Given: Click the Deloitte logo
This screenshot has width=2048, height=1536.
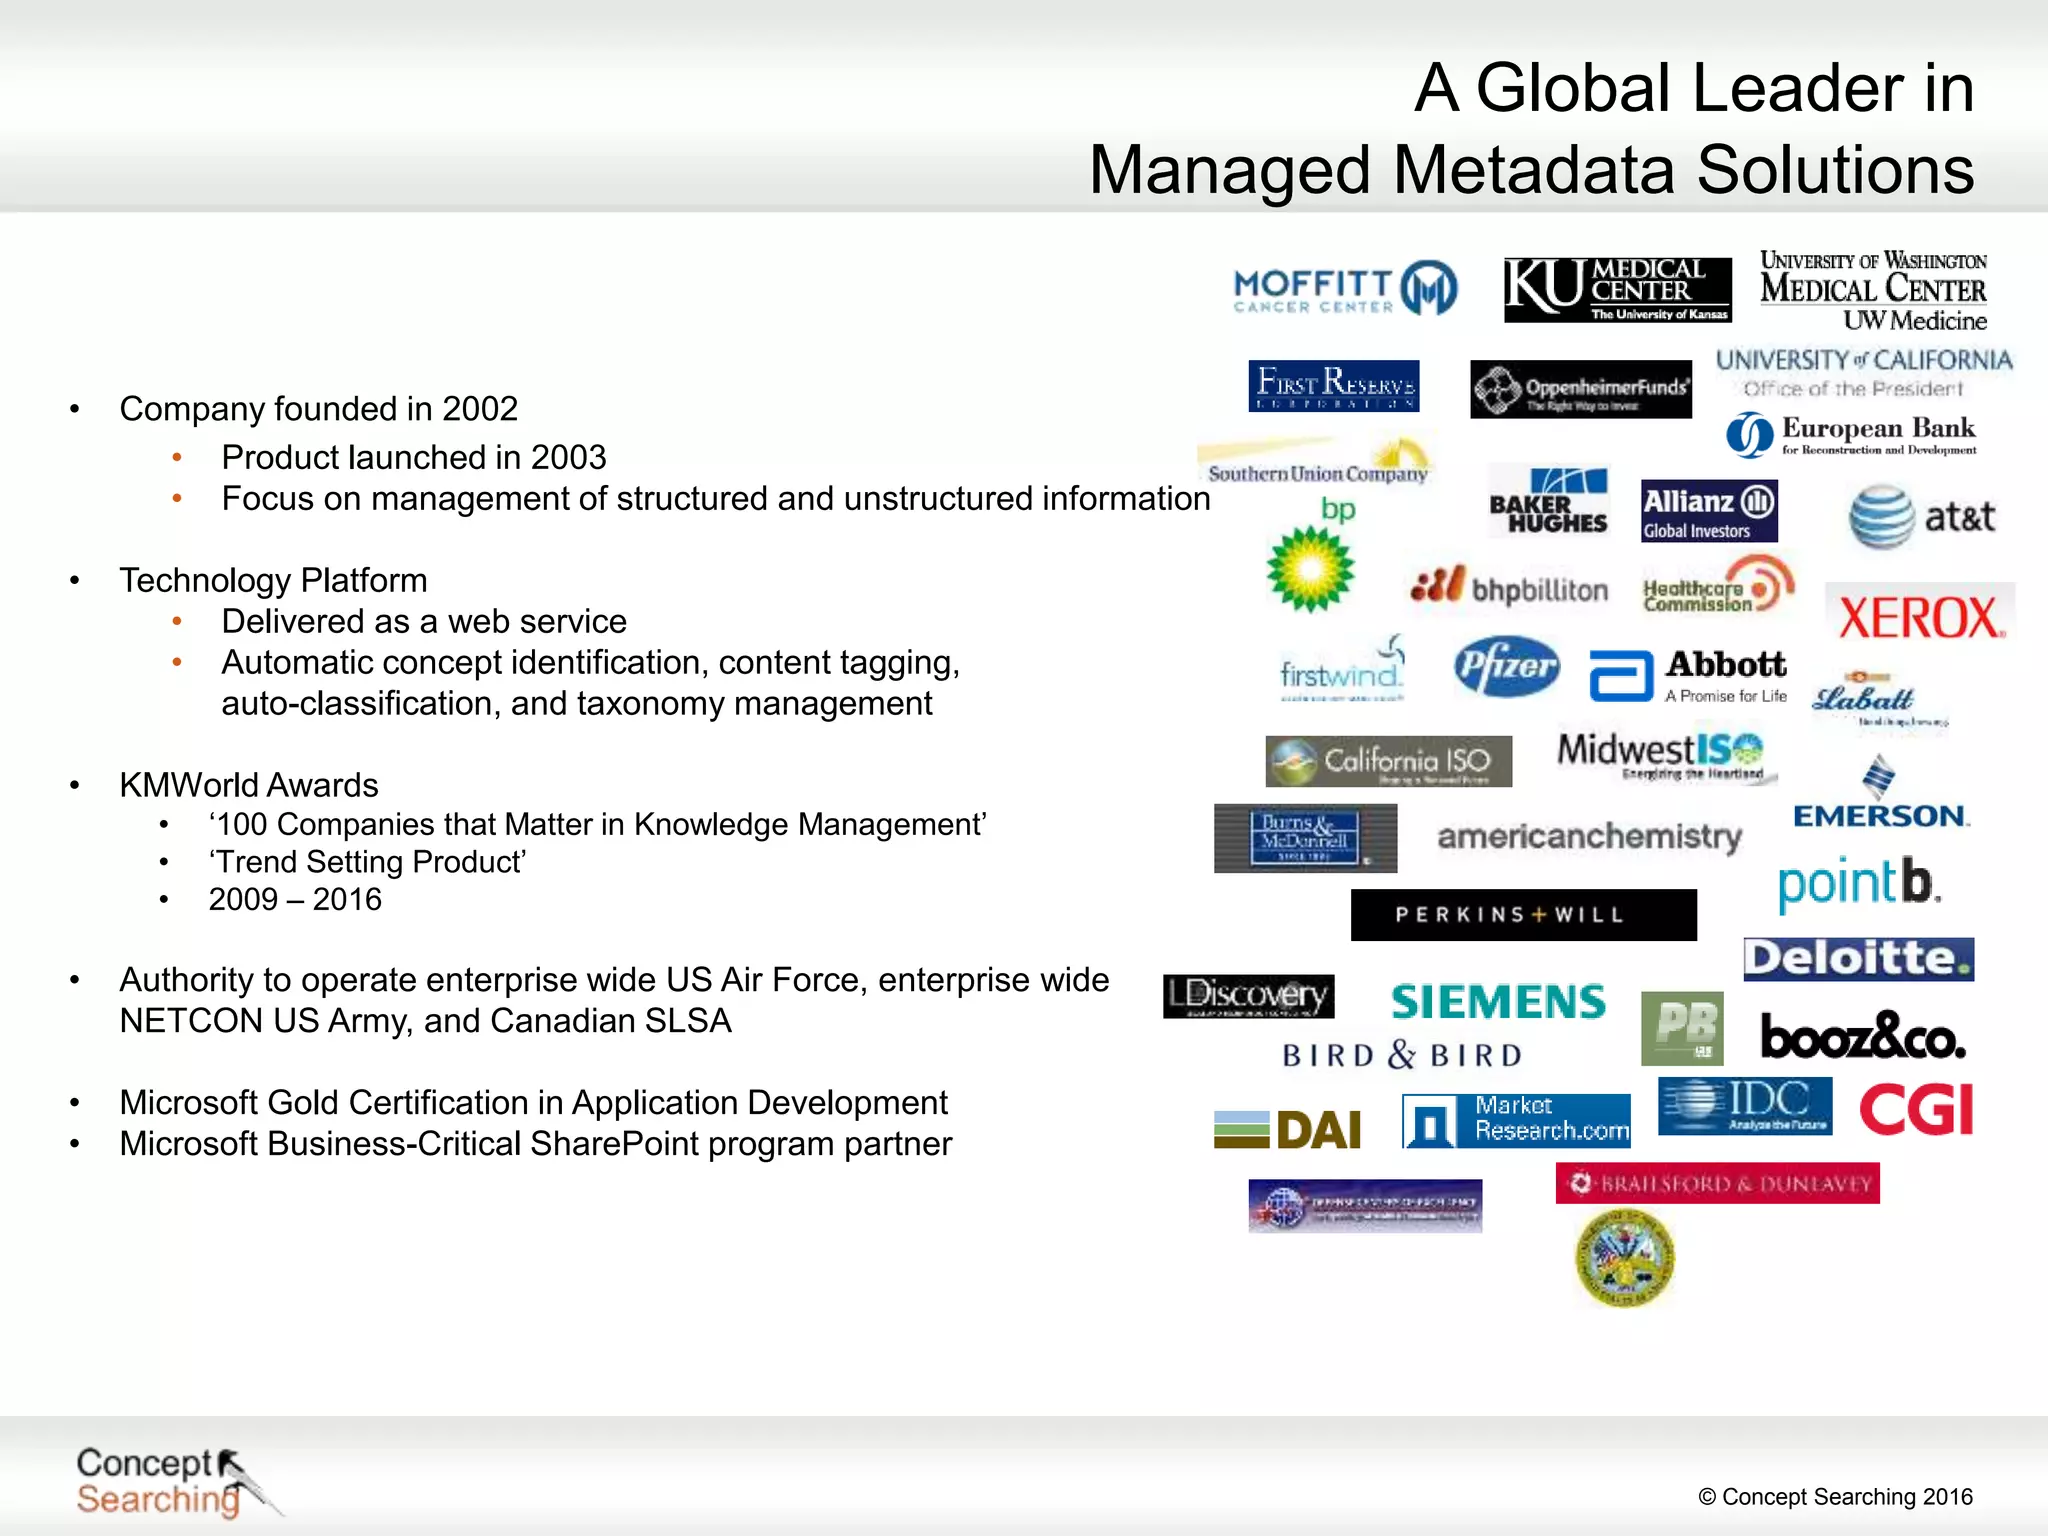Looking at the screenshot, I should pyautogui.click(x=1858, y=959).
